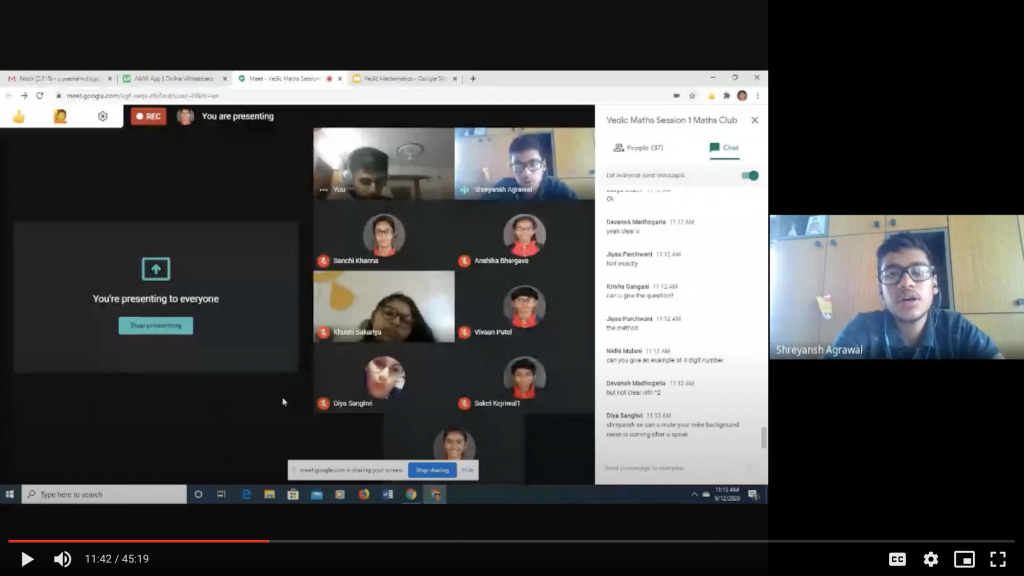
Task: Click Sanchi Khanna's muted mic icon
Action: point(323,261)
